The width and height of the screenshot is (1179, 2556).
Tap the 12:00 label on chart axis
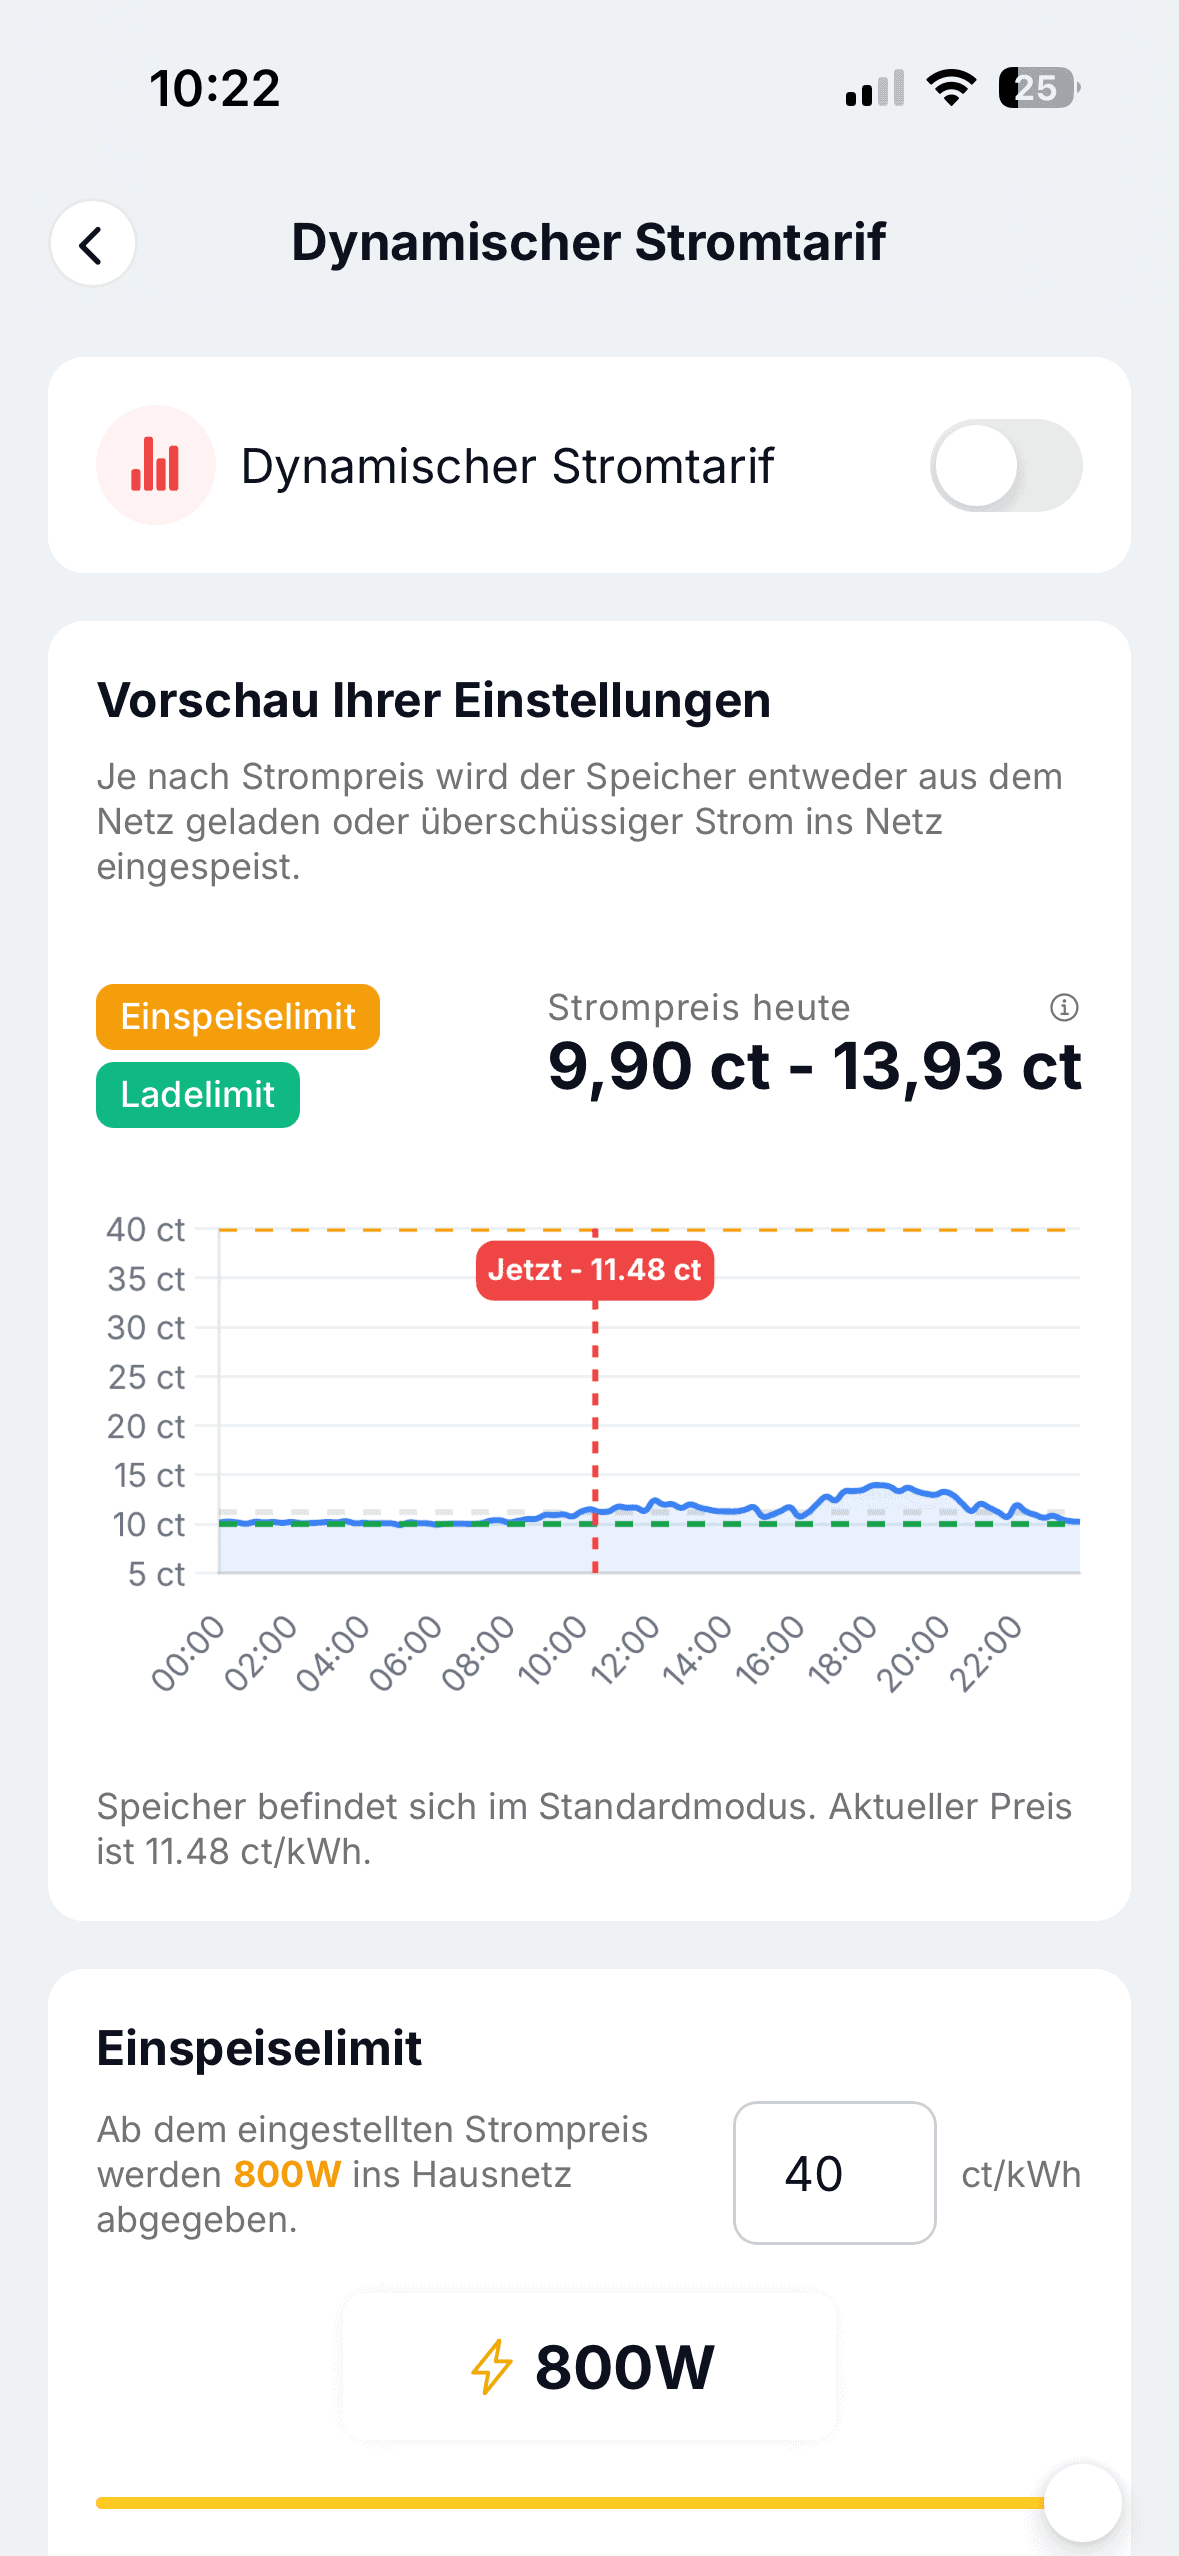tap(624, 1652)
